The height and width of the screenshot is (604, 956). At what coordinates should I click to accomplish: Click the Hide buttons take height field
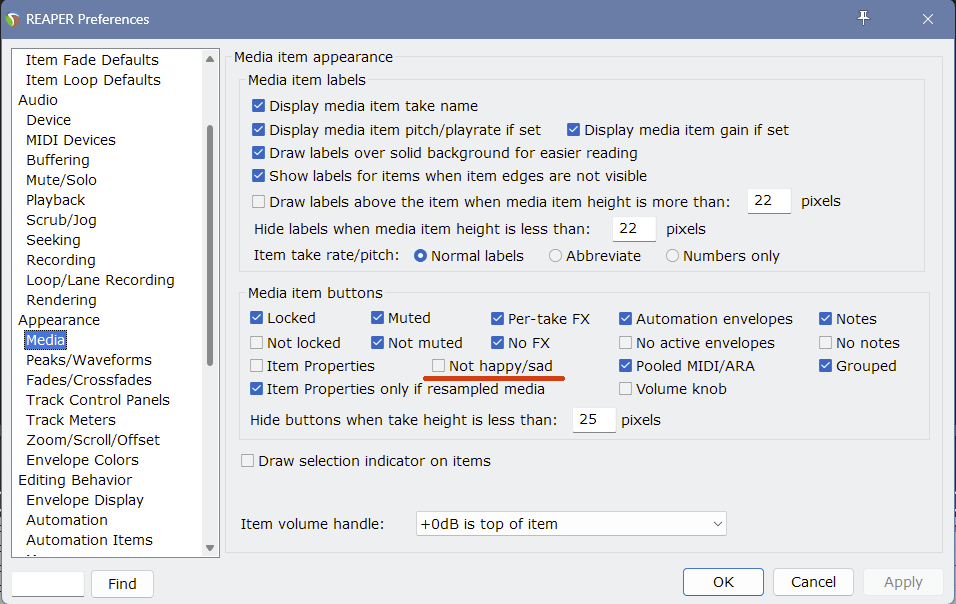[594, 419]
